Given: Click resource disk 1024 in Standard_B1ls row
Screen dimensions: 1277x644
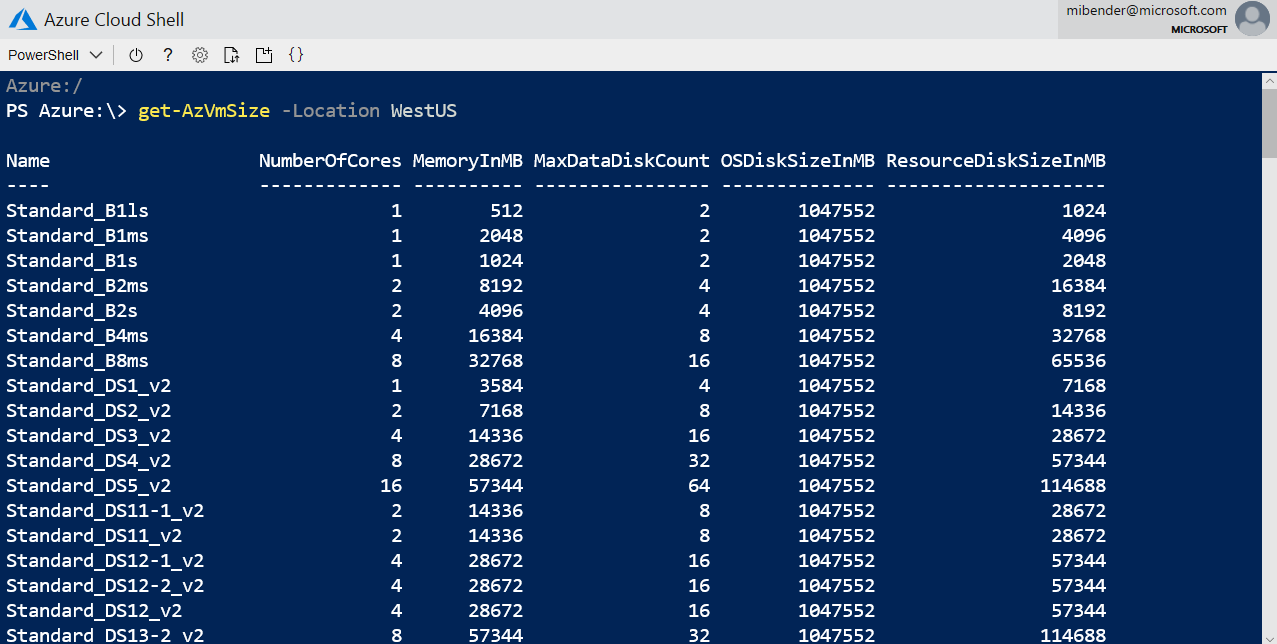Looking at the screenshot, I should (1084, 211).
